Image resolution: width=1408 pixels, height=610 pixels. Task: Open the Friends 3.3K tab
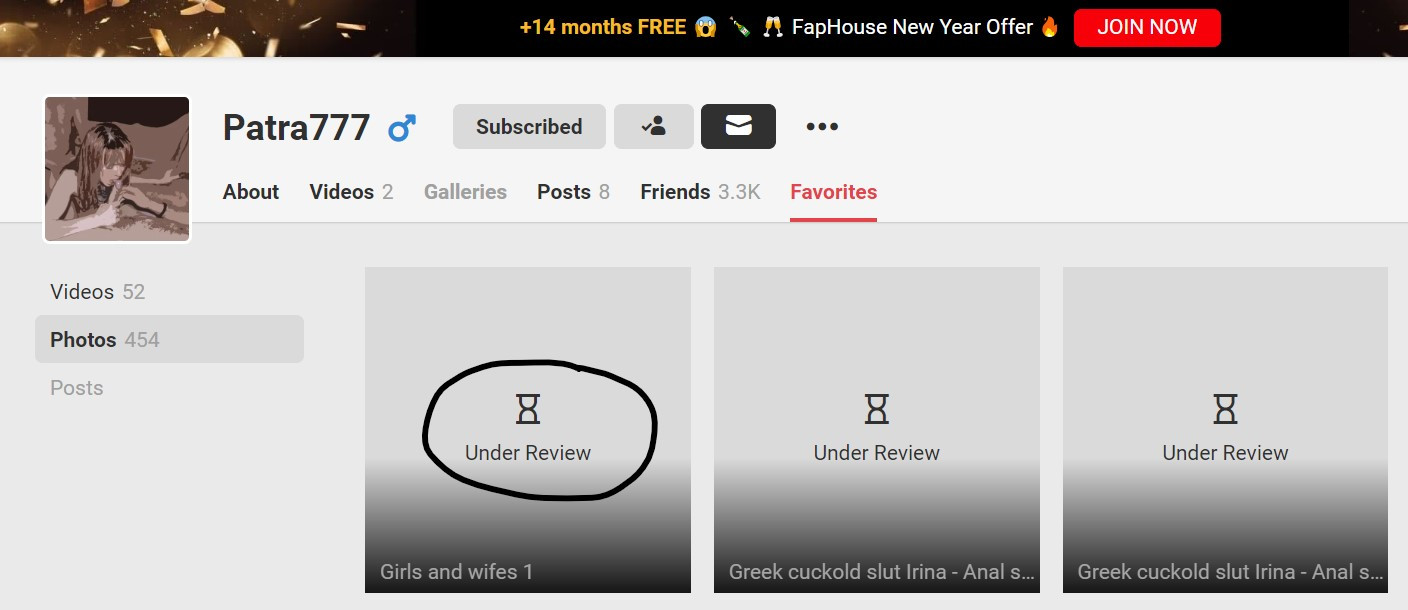point(700,192)
